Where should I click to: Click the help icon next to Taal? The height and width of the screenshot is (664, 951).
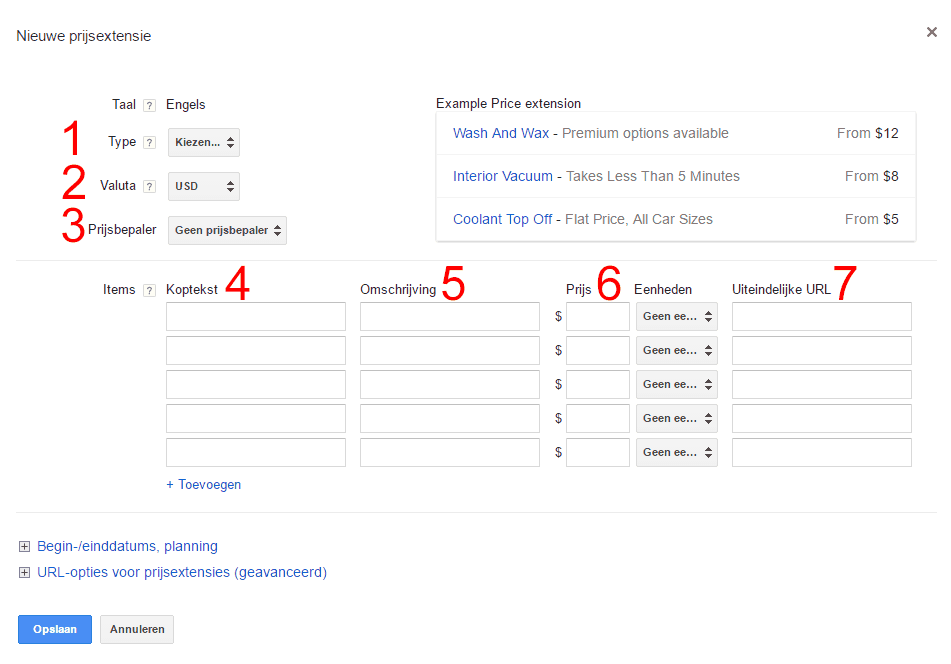pos(149,105)
